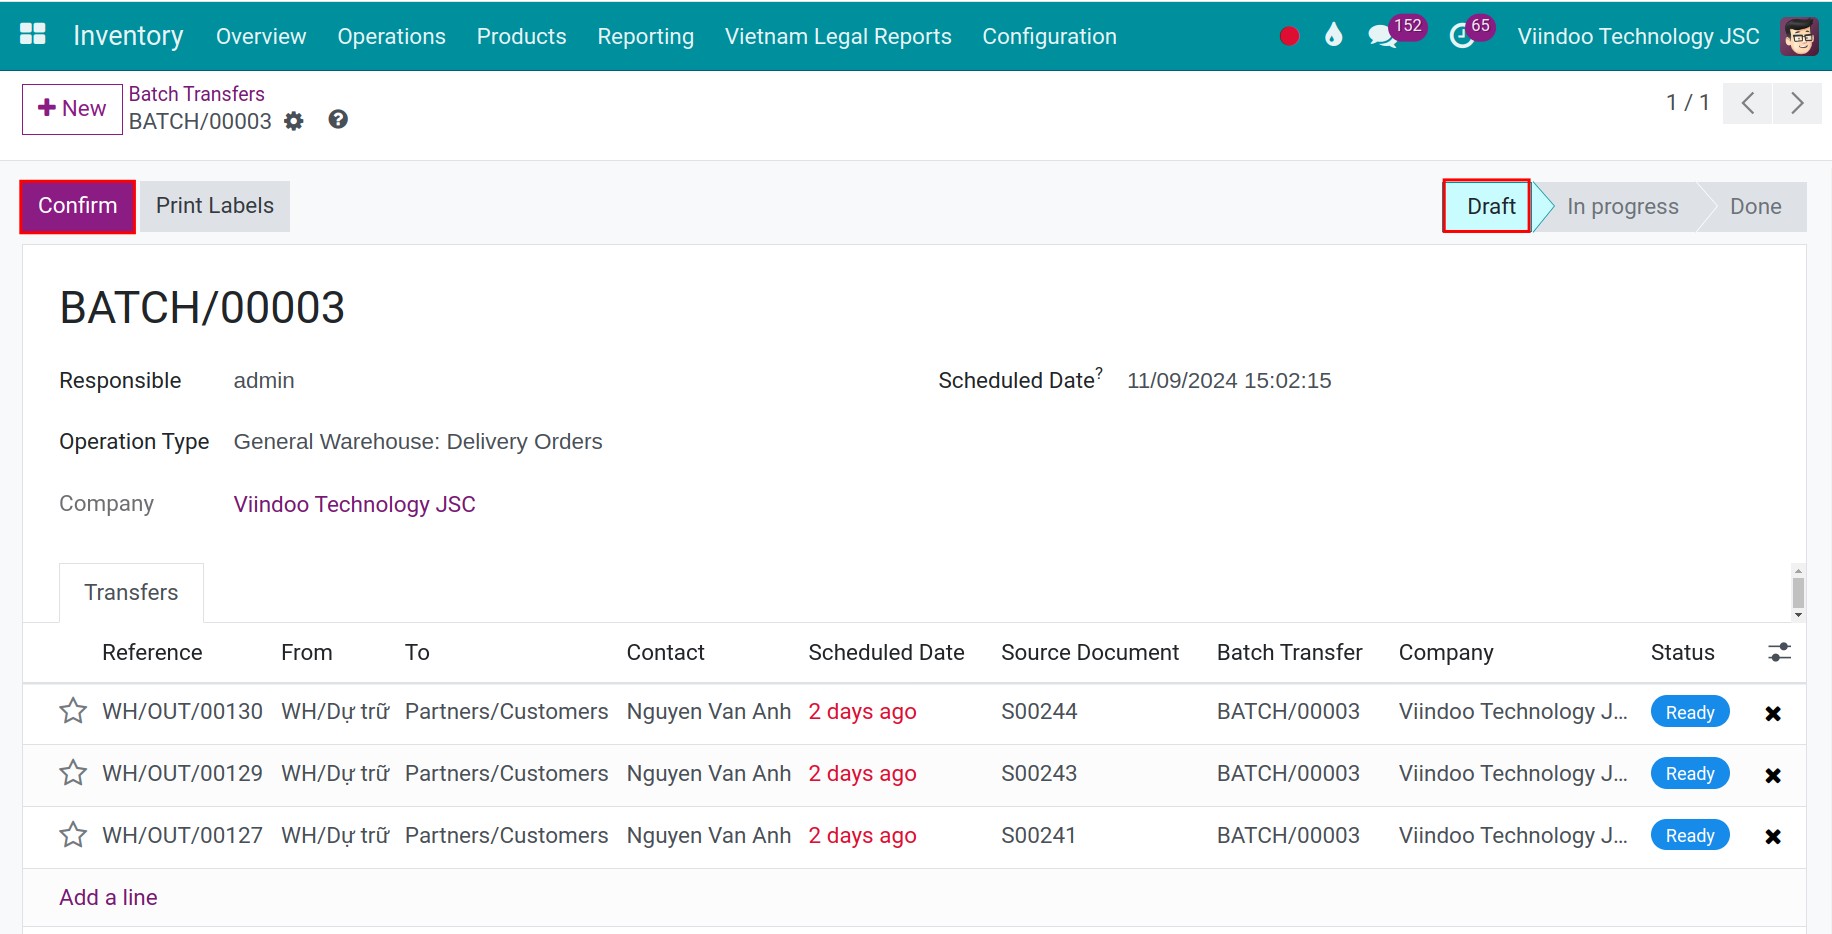Sort by Status column header
The image size is (1832, 934).
1682,652
